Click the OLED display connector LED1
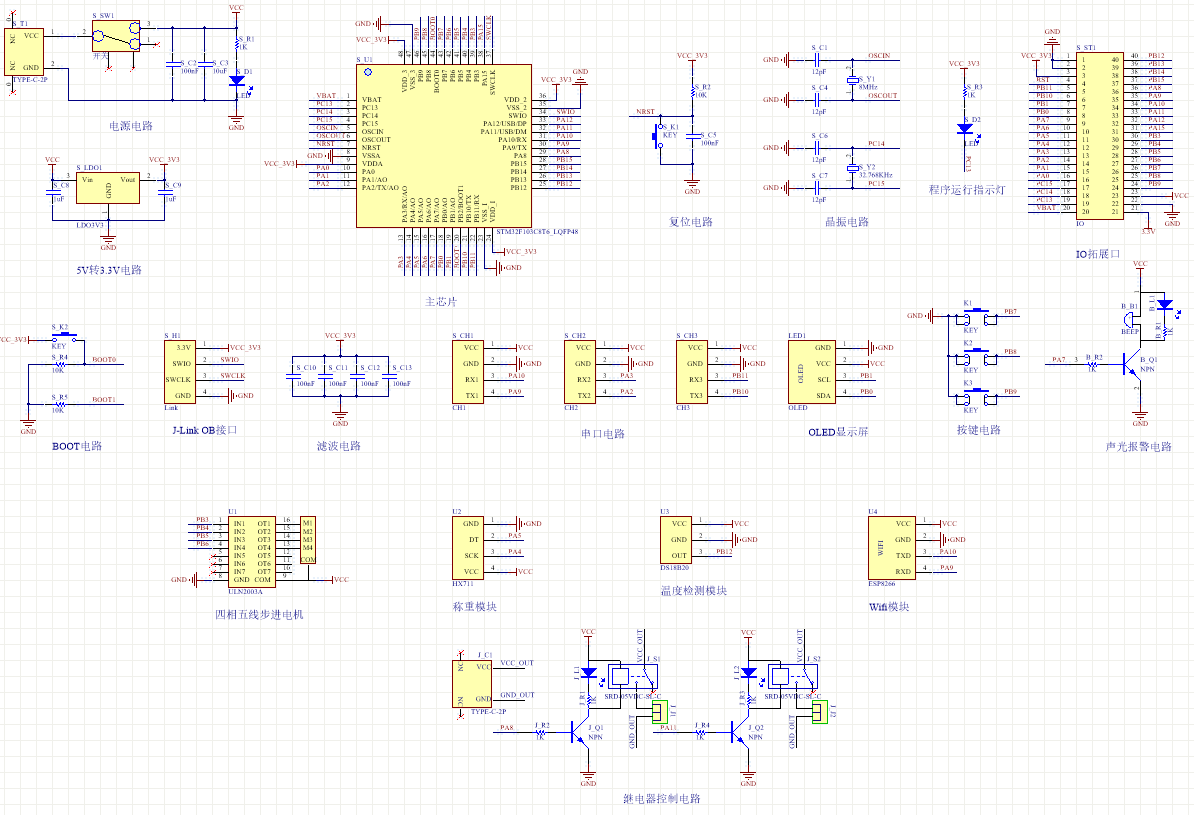 tap(812, 372)
